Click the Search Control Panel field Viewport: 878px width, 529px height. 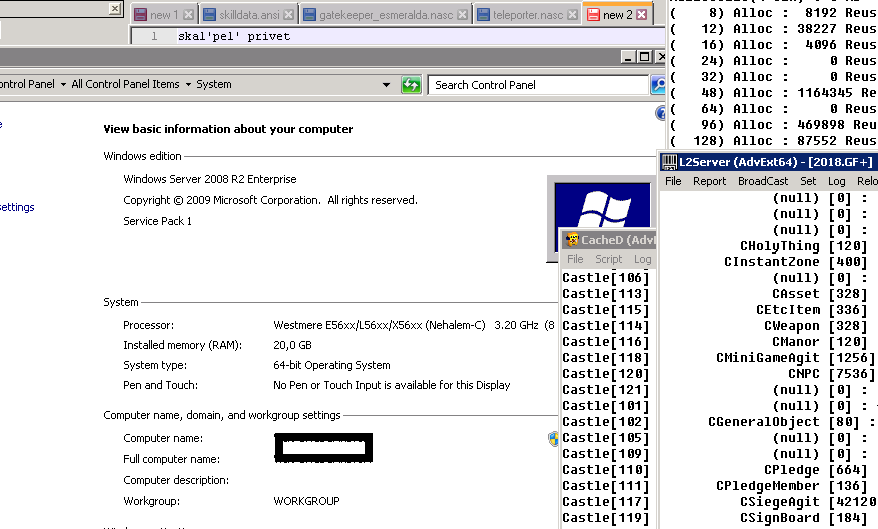(538, 85)
